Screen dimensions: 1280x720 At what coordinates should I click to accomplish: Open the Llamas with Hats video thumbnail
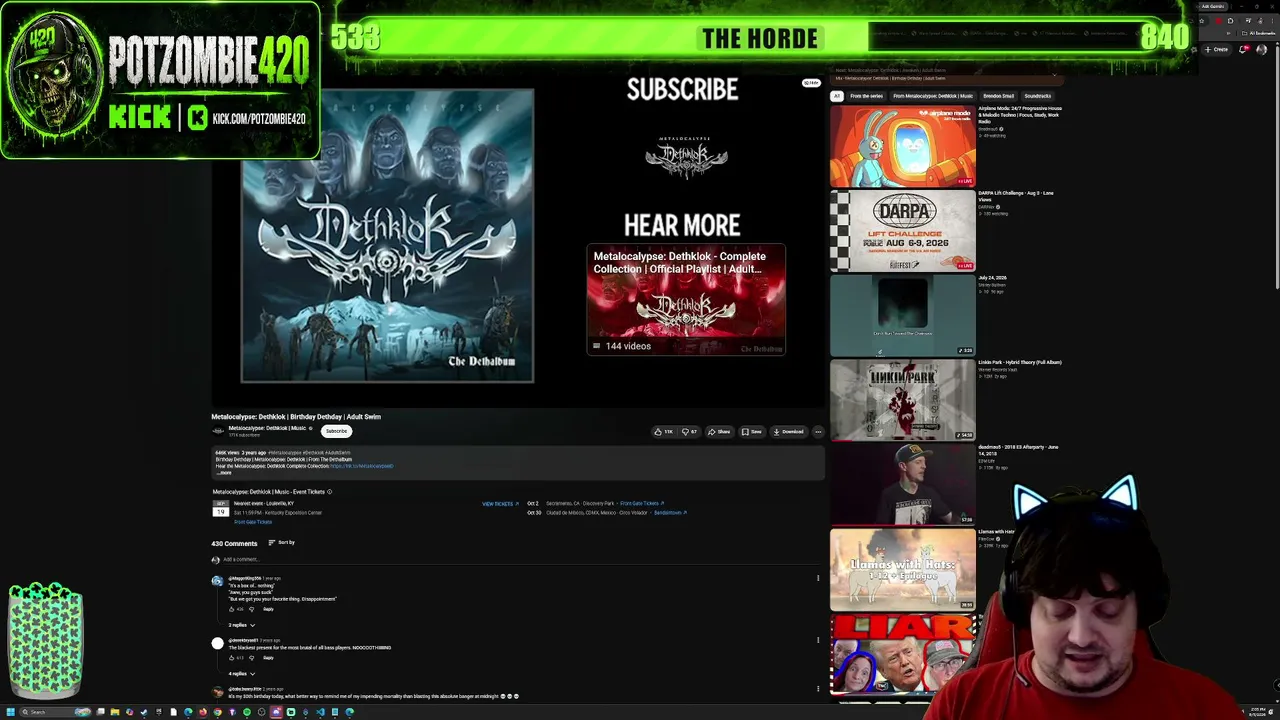[902, 569]
